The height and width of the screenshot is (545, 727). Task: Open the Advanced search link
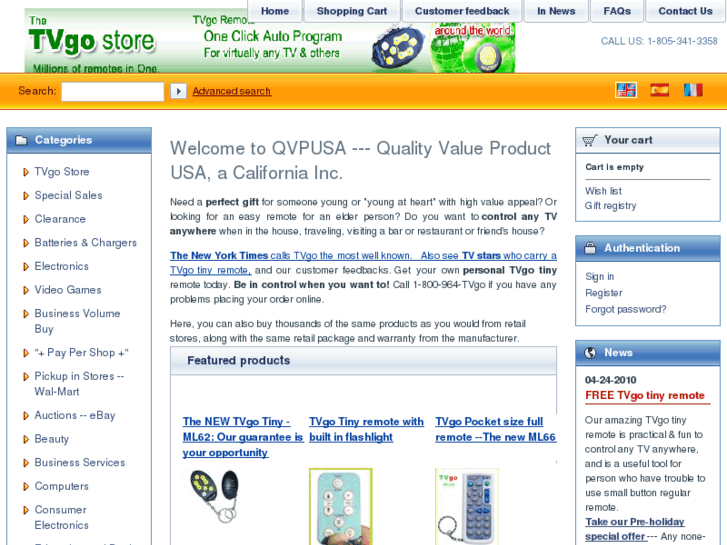pos(232,91)
